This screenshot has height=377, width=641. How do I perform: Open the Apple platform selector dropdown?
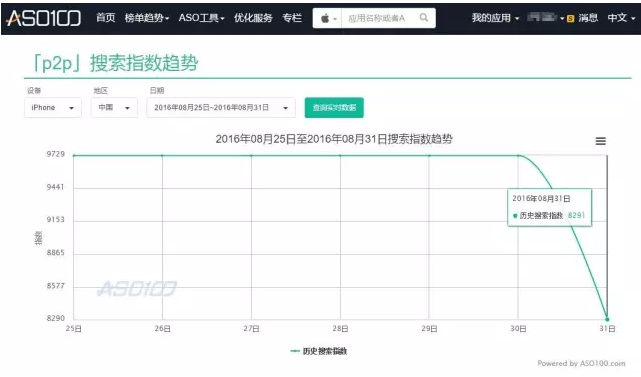[x=327, y=18]
